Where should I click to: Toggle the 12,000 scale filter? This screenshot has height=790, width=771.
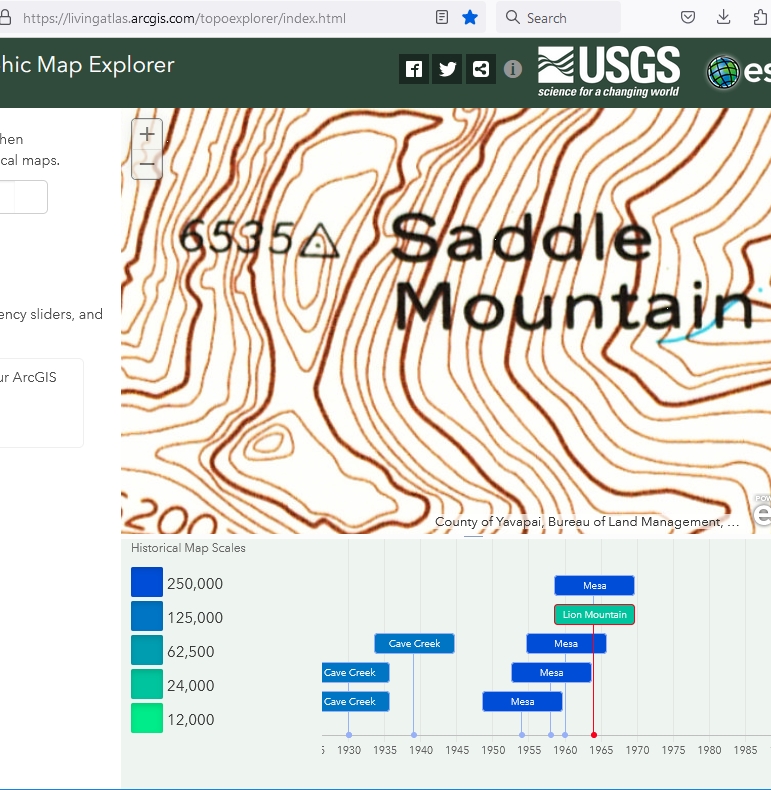147,719
